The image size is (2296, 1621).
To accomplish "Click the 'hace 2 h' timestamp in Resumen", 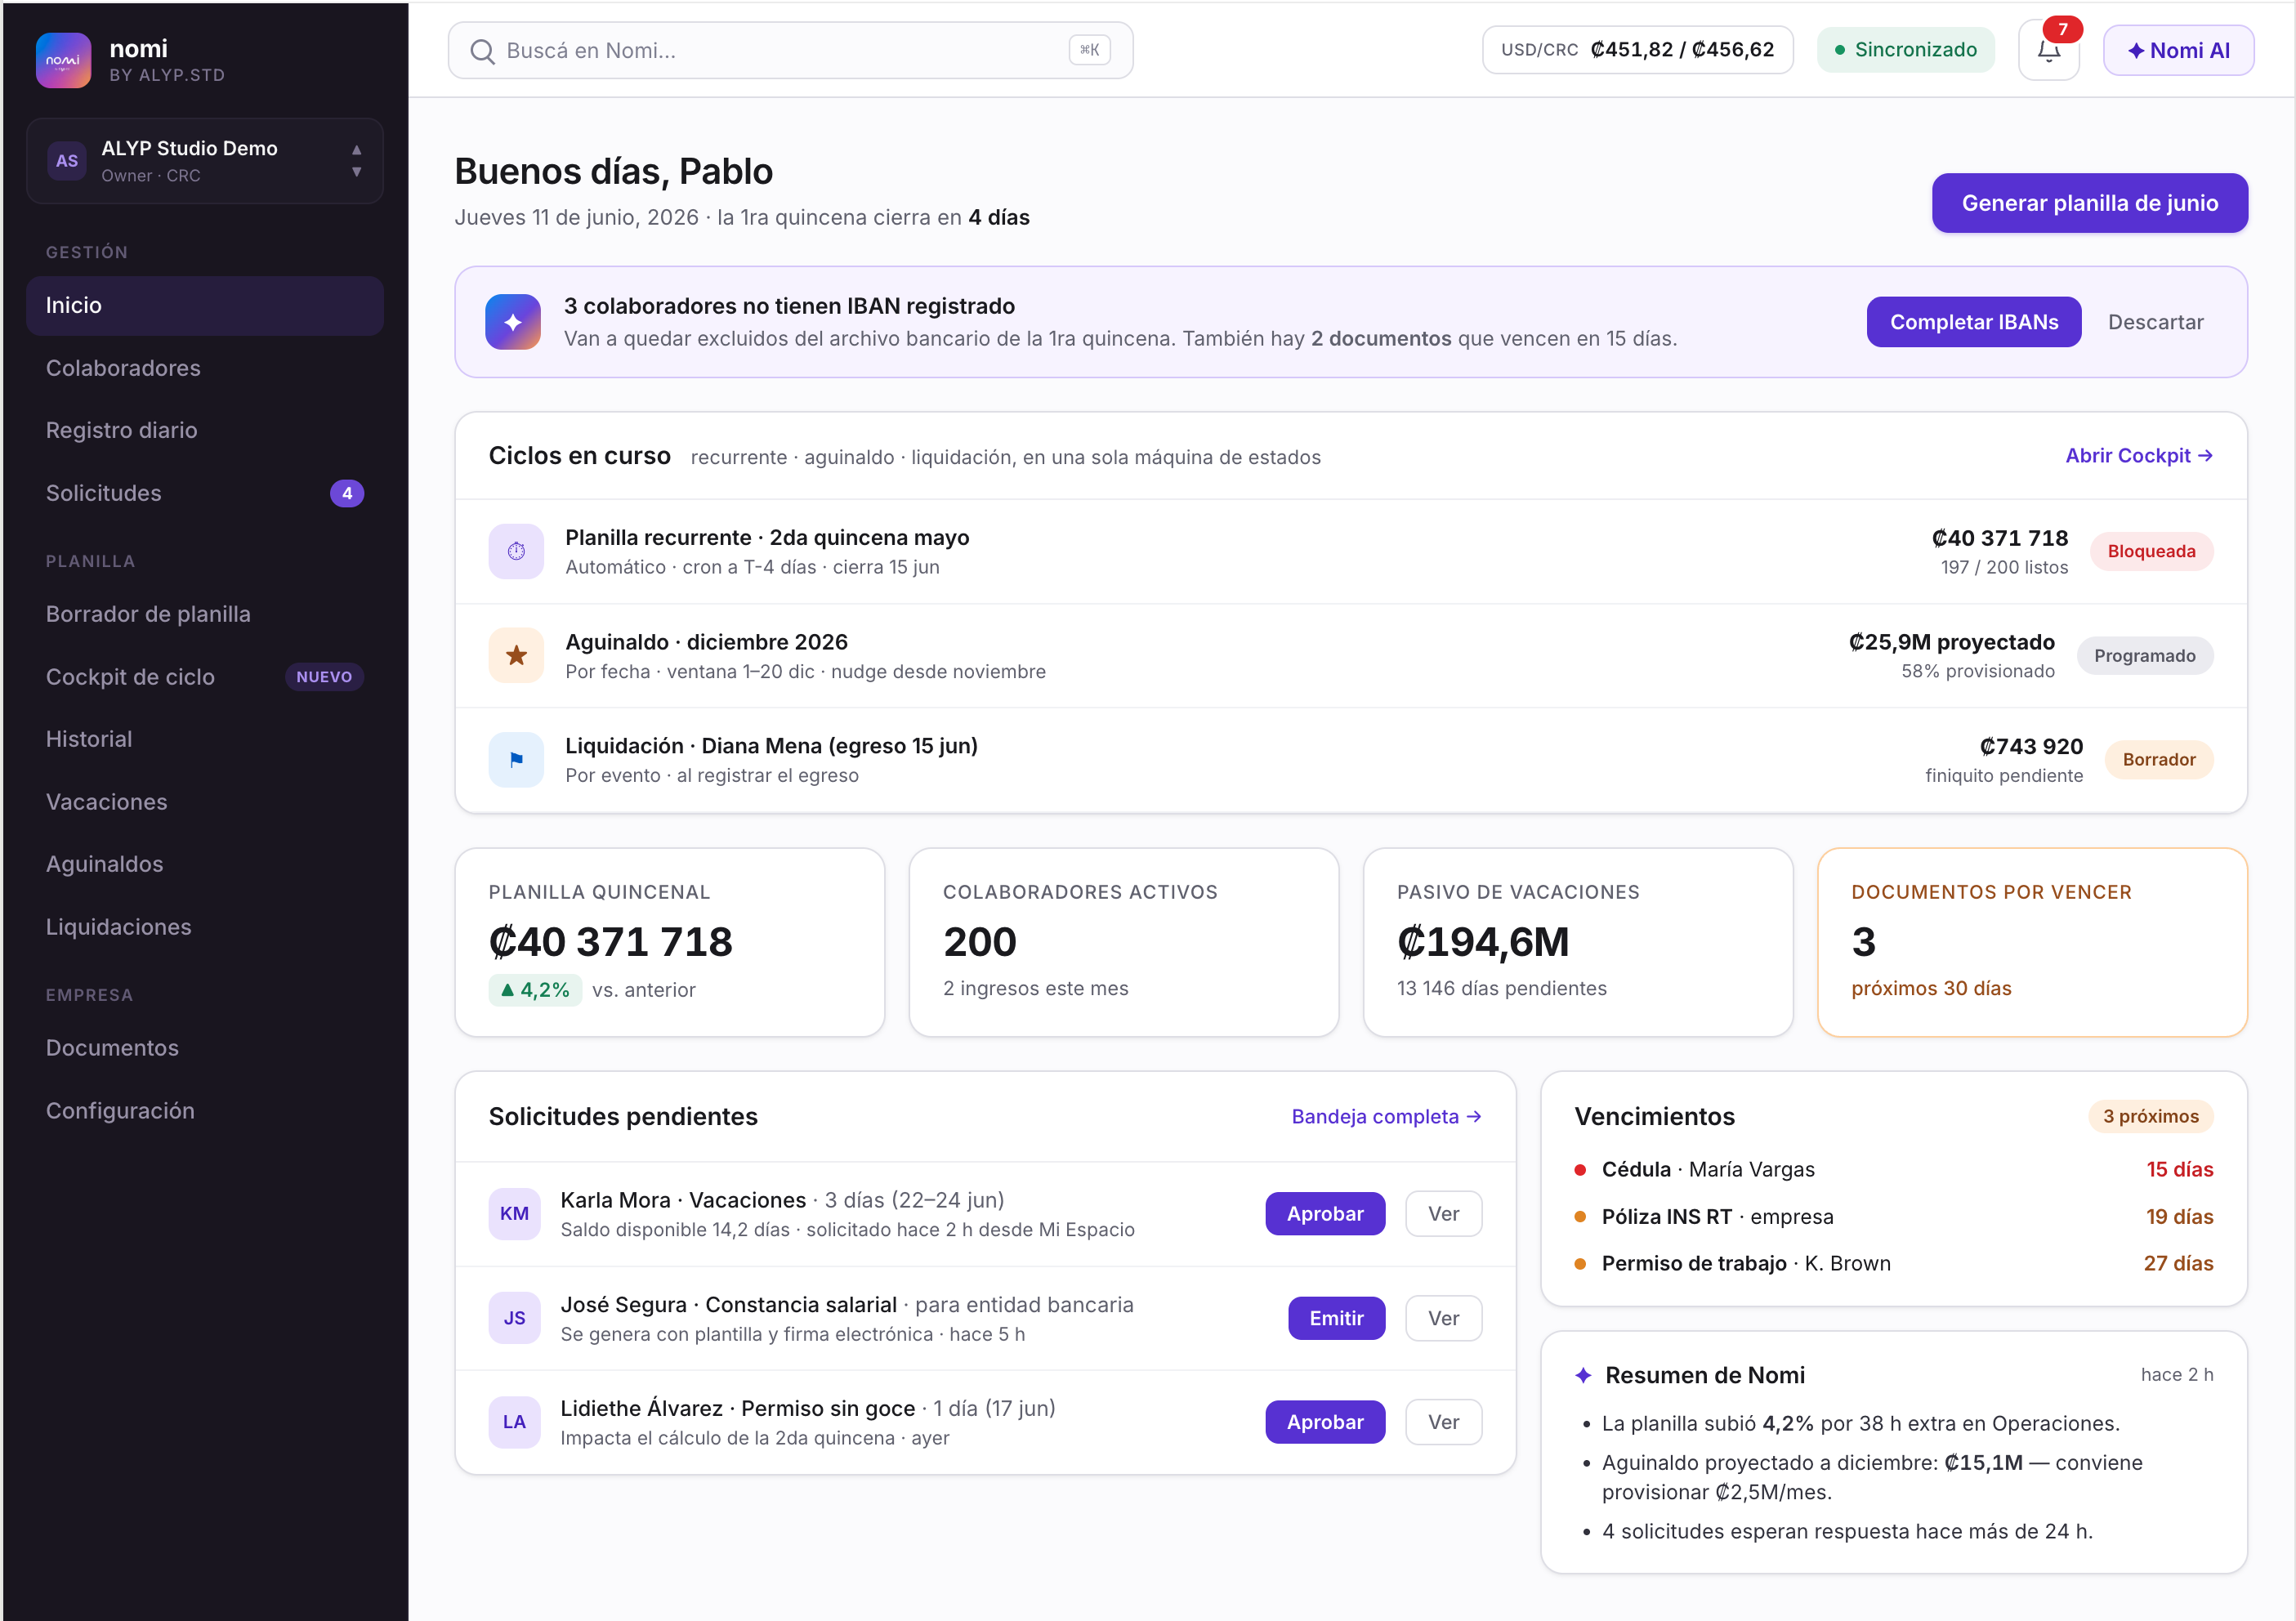I will (x=2177, y=1374).
